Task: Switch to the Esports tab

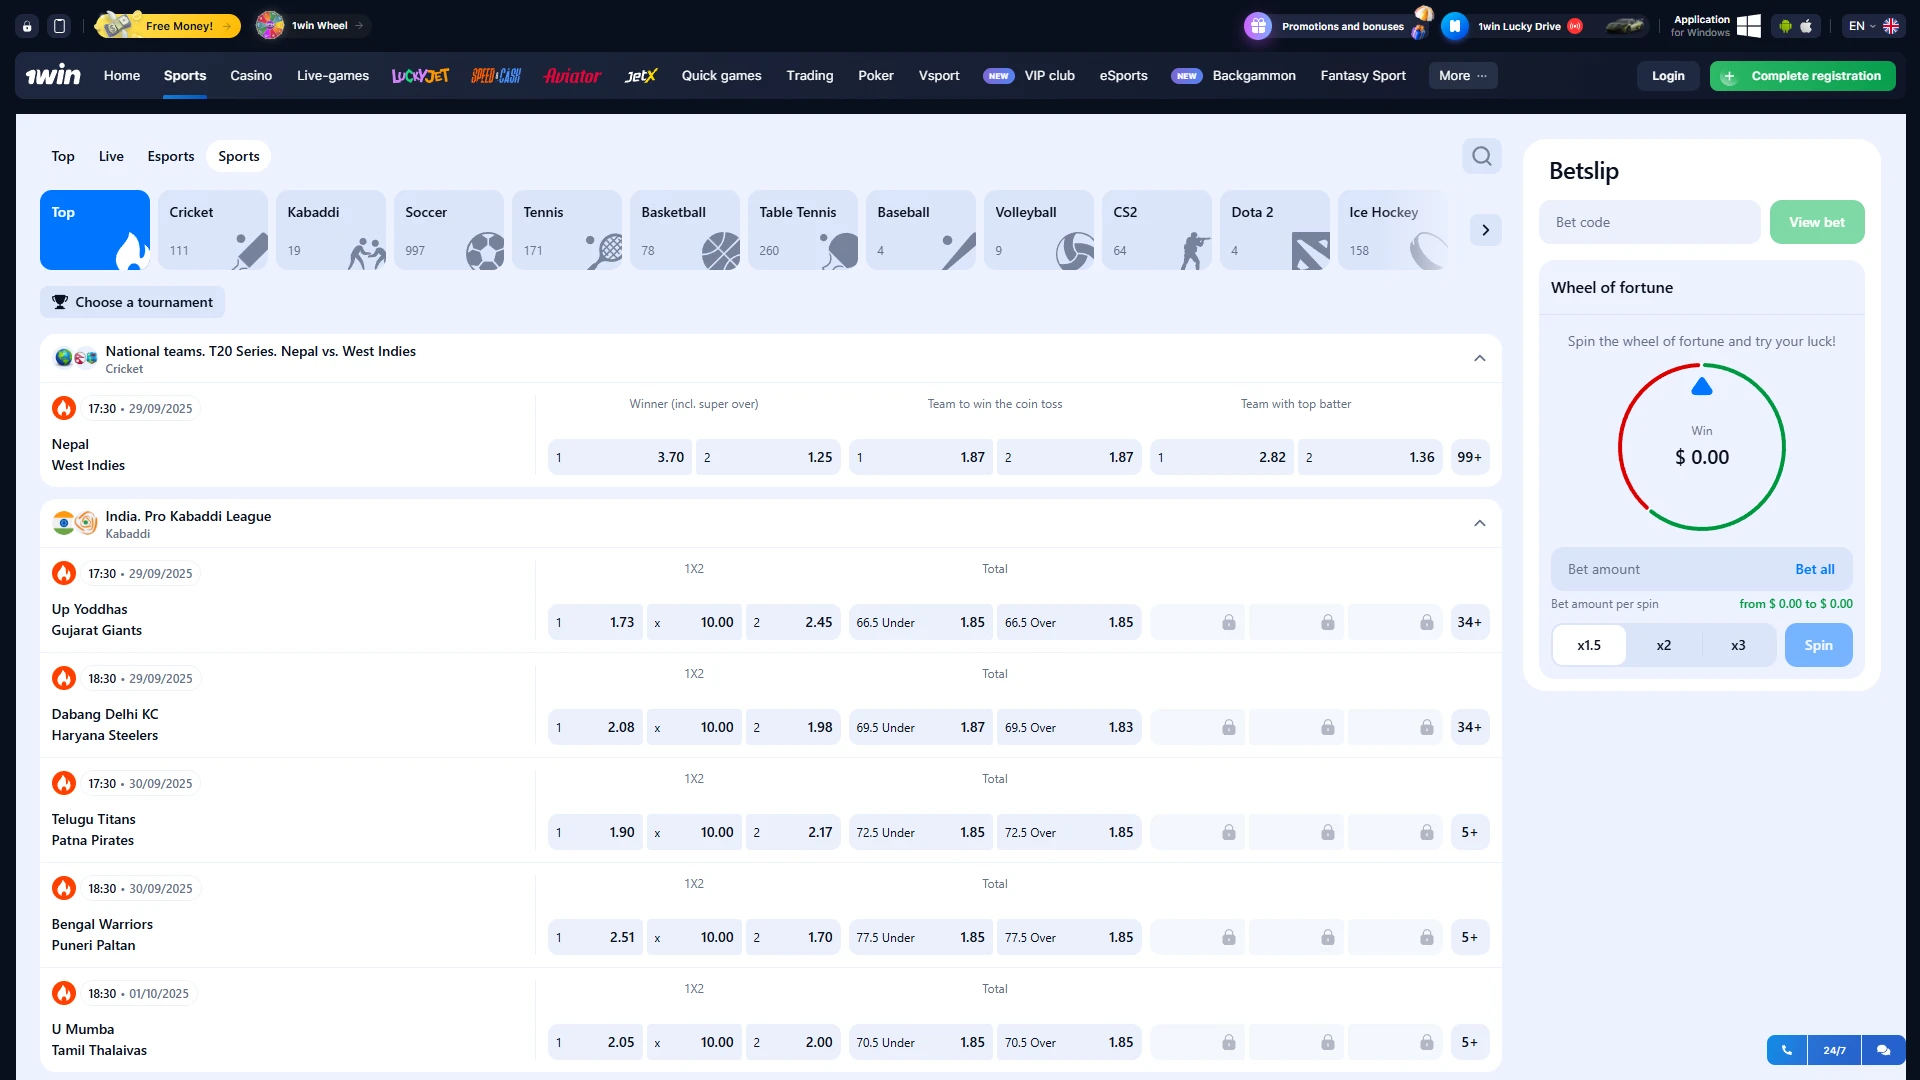Action: (x=171, y=156)
